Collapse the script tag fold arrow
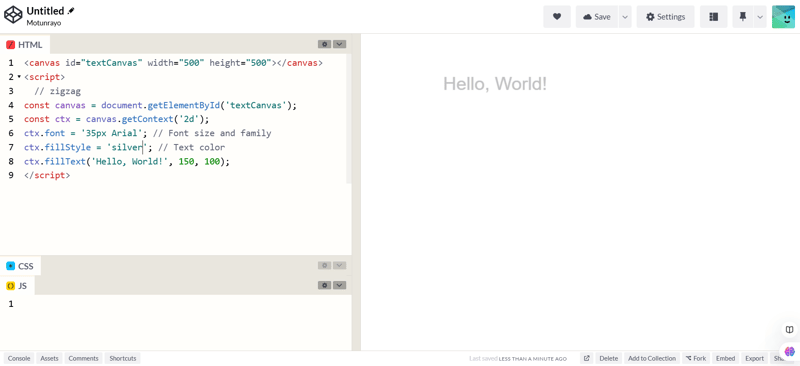The height and width of the screenshot is (366, 800). point(19,77)
